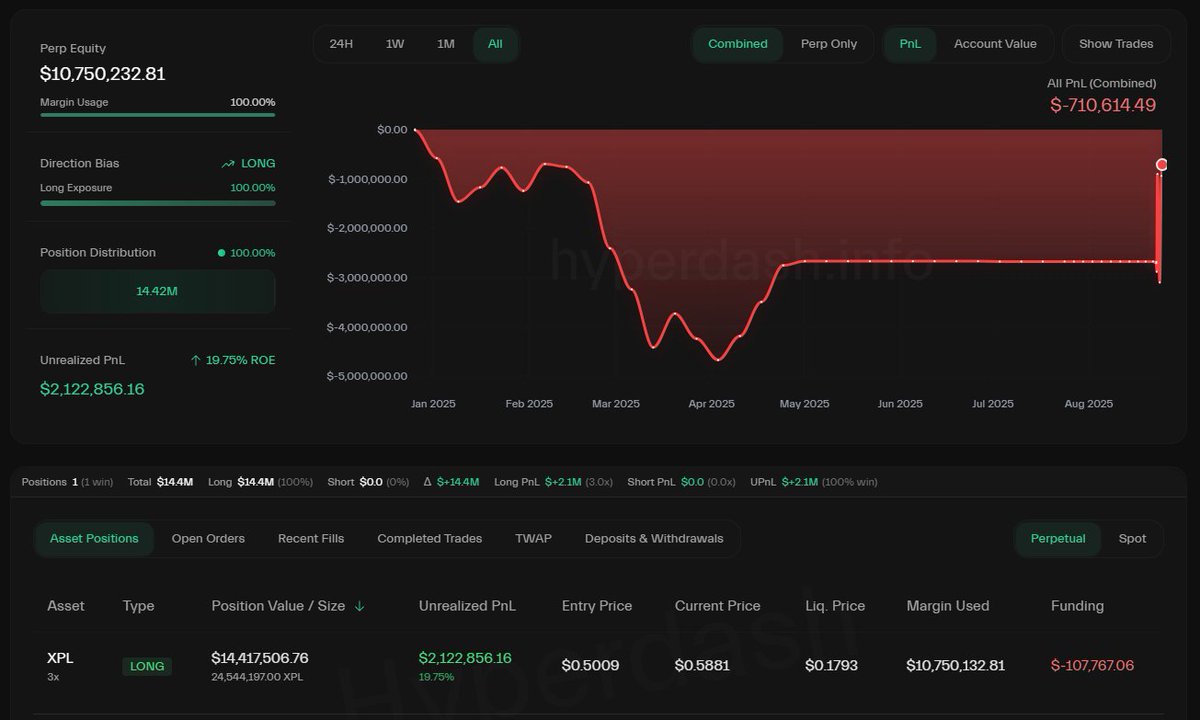The image size is (1200, 720).
Task: Select the 1M time range
Action: (x=446, y=44)
